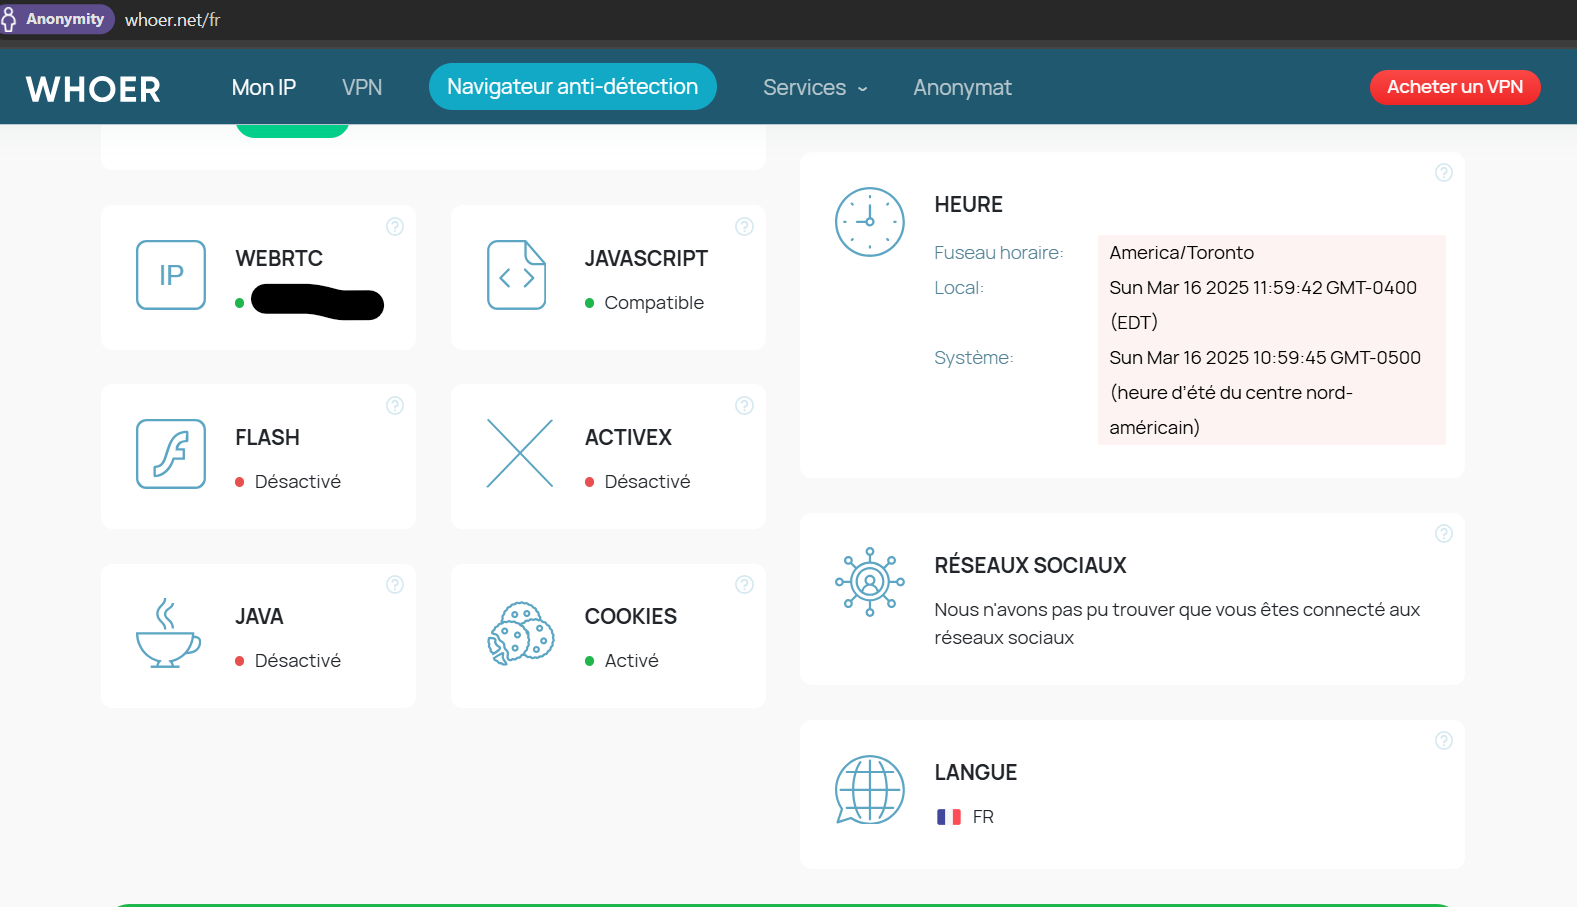Expand the Services dropdown menu

click(815, 88)
